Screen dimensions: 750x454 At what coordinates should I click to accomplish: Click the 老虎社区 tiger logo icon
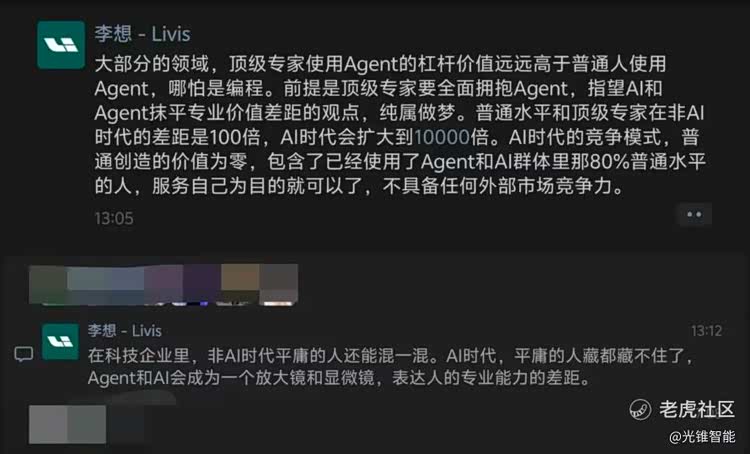(640, 410)
